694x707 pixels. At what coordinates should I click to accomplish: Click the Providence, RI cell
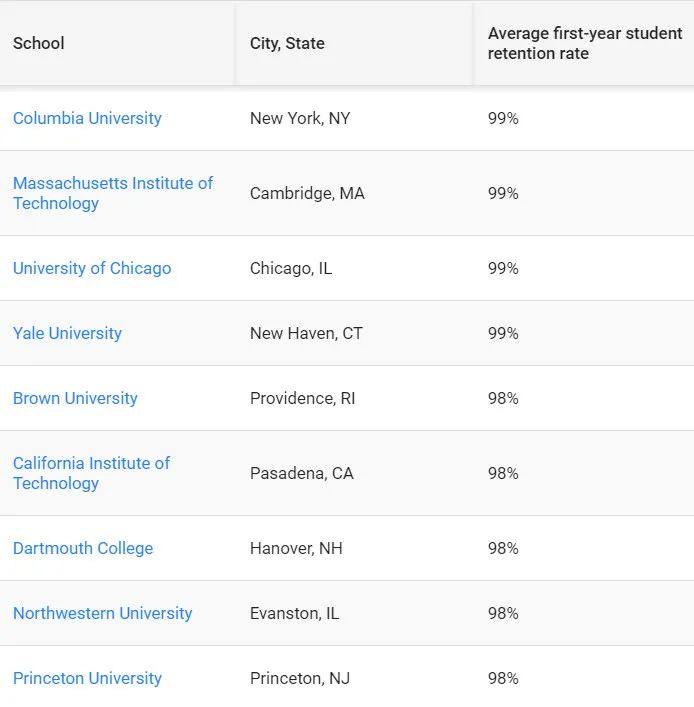pyautogui.click(x=302, y=398)
